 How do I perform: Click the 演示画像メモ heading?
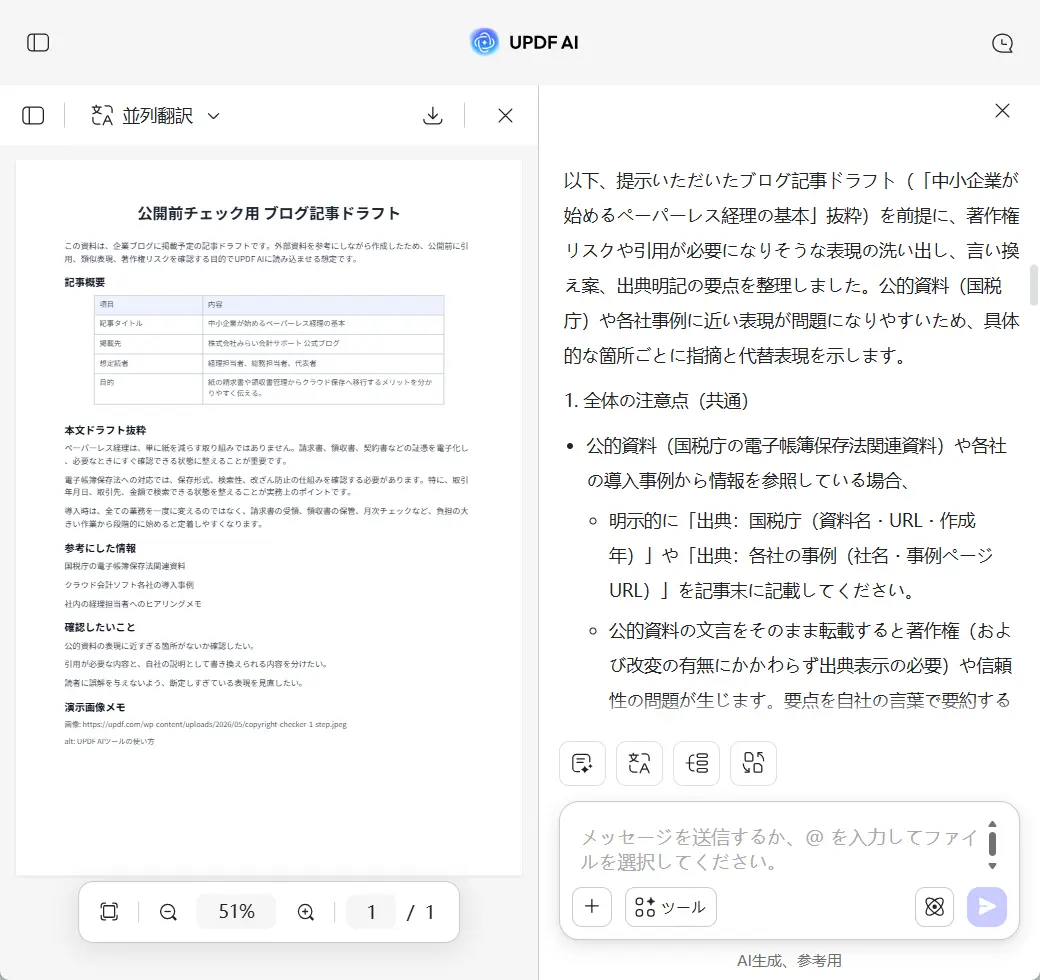[x=95, y=707]
